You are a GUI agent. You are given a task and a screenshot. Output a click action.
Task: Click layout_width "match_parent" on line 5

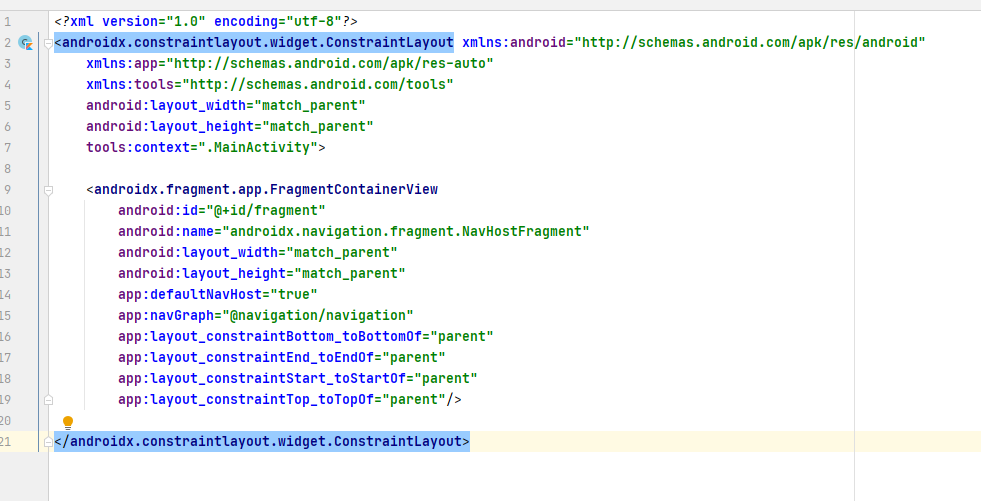(x=226, y=105)
